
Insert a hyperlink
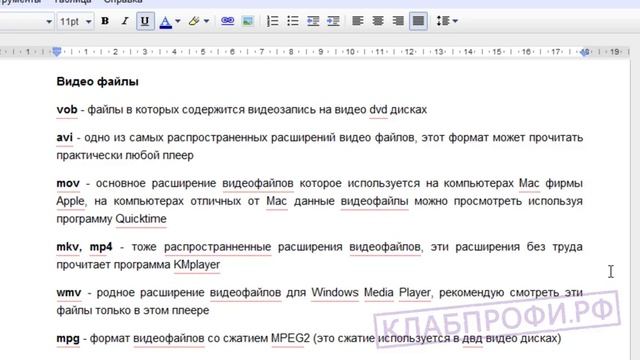pos(227,21)
